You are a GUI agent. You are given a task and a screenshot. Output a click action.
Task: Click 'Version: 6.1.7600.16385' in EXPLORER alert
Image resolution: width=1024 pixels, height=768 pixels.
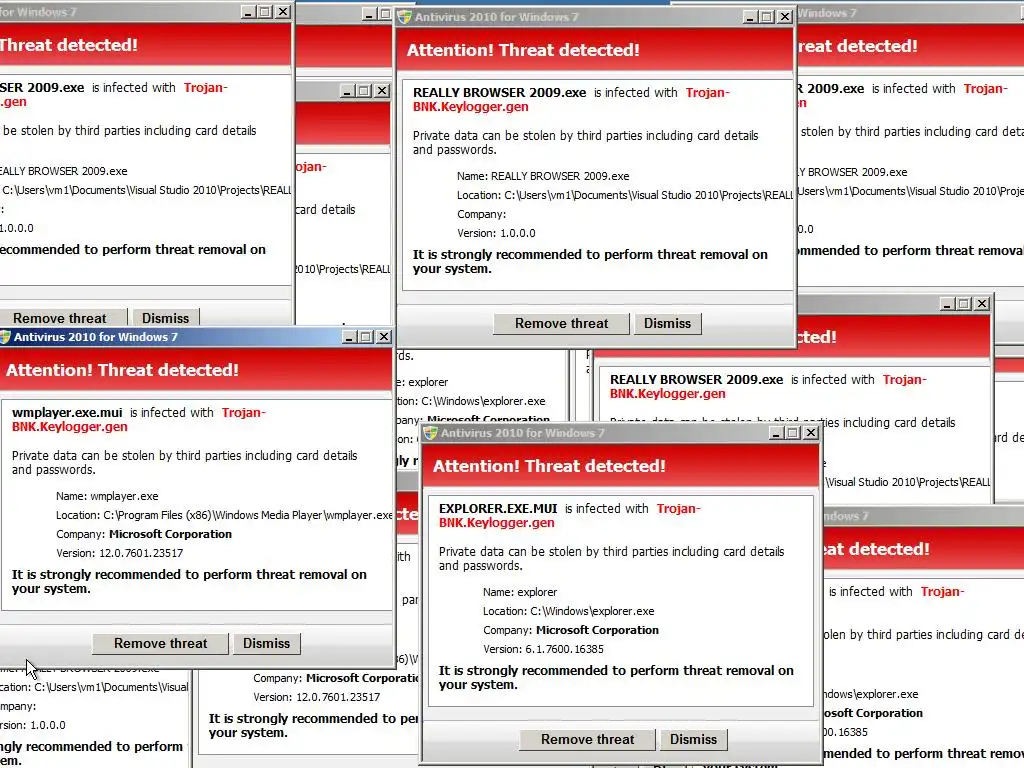[543, 649]
